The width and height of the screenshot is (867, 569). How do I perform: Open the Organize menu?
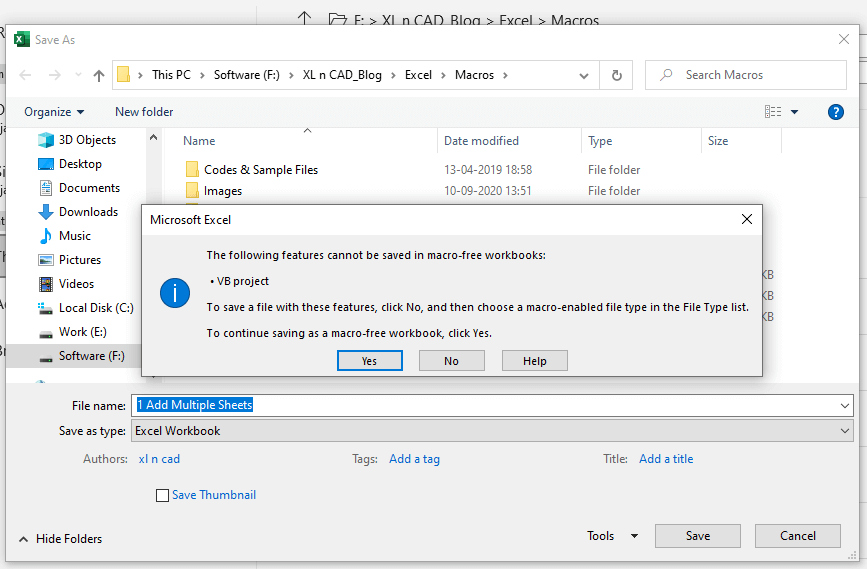54,112
